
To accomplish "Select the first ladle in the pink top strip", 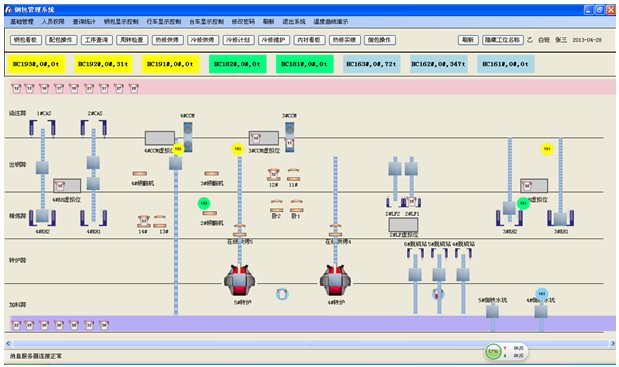I will (16, 88).
